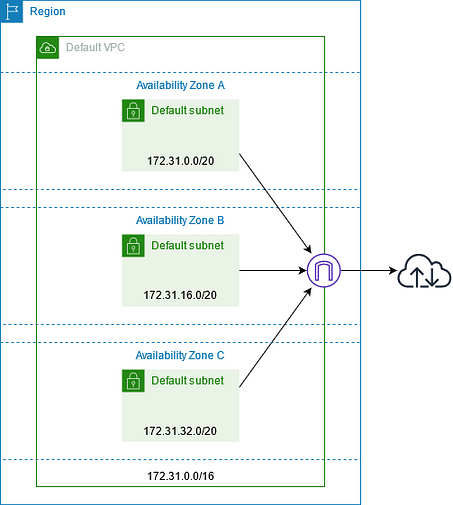Image resolution: width=453 pixels, height=505 pixels.
Task: Click the Region flag icon
Action: (11, 11)
